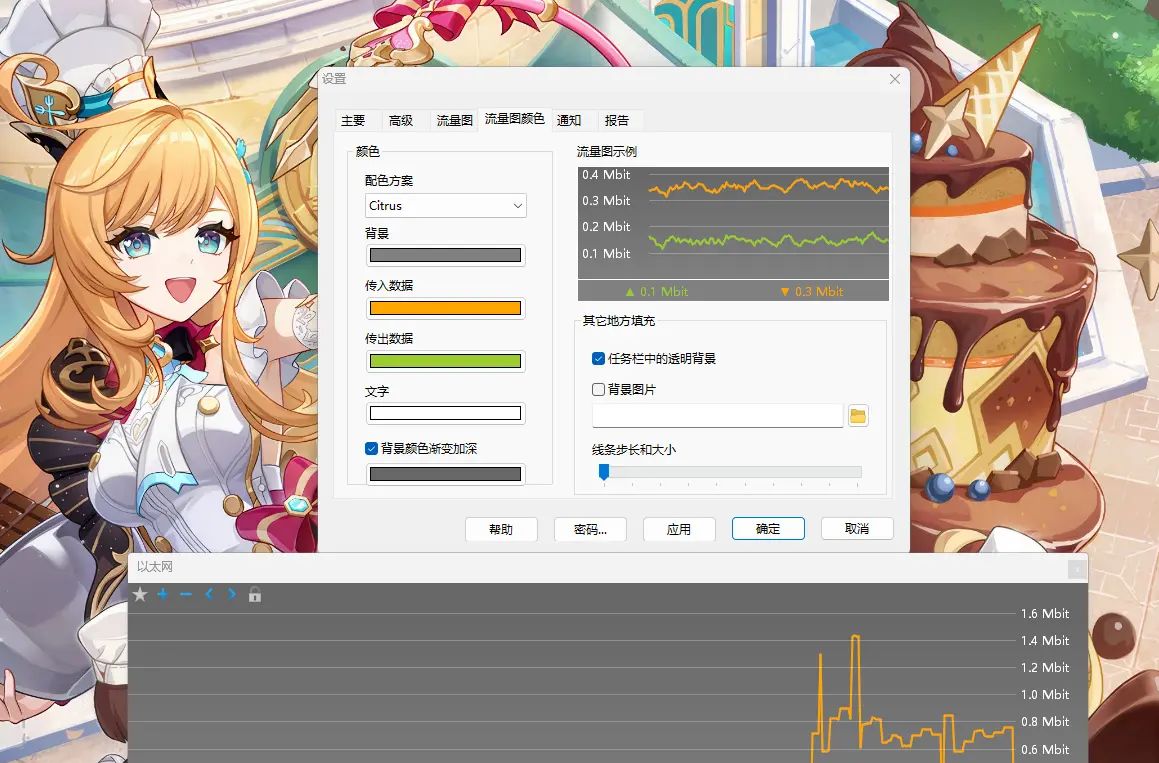
Task: Click the 0.1 Mbit axis label in preview
Action: click(606, 253)
